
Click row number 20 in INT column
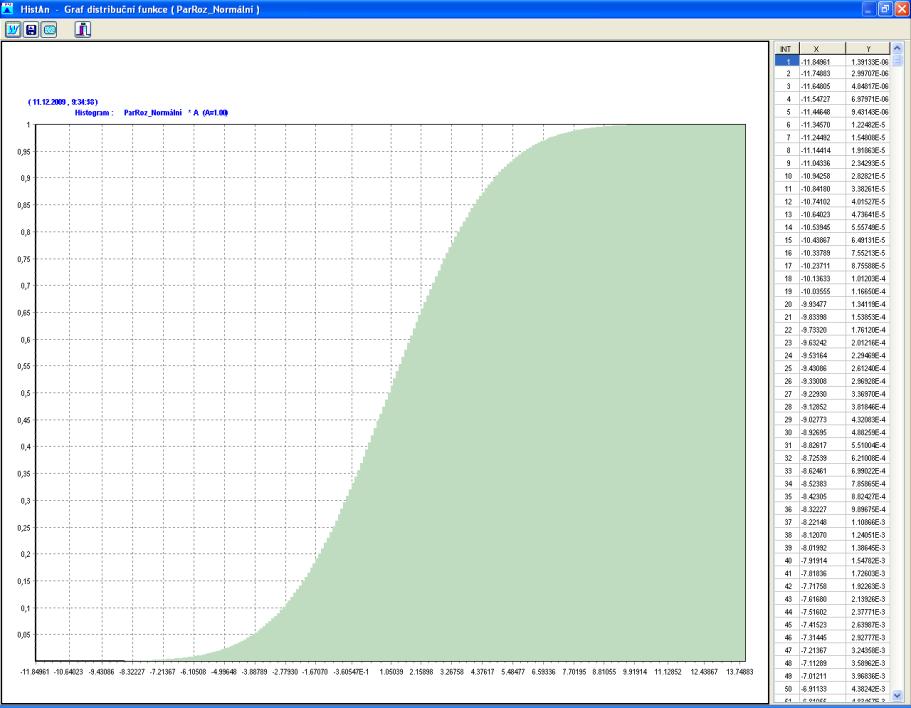(787, 304)
